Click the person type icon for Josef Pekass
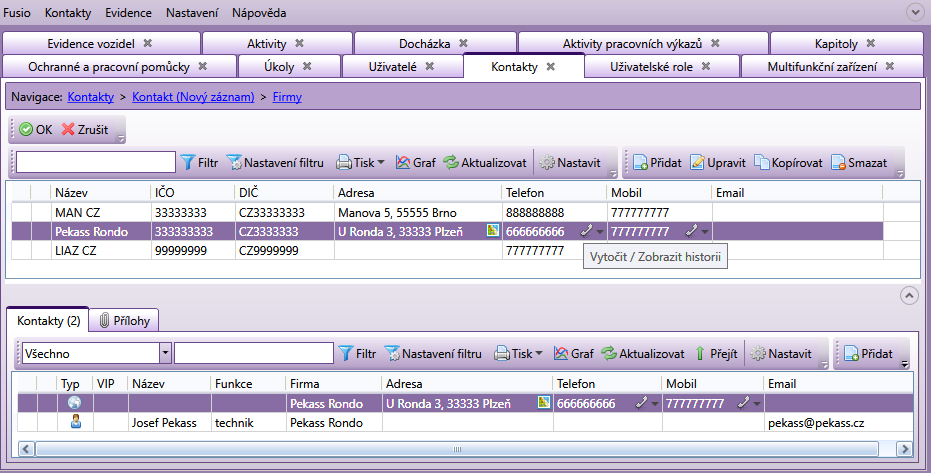Screen dimensions: 931x473 pos(75,422)
